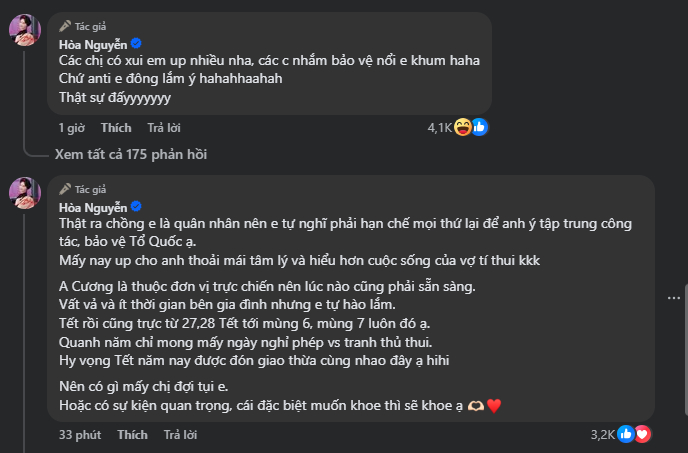Reply to the 33 phút comment via Trả lời

180,435
